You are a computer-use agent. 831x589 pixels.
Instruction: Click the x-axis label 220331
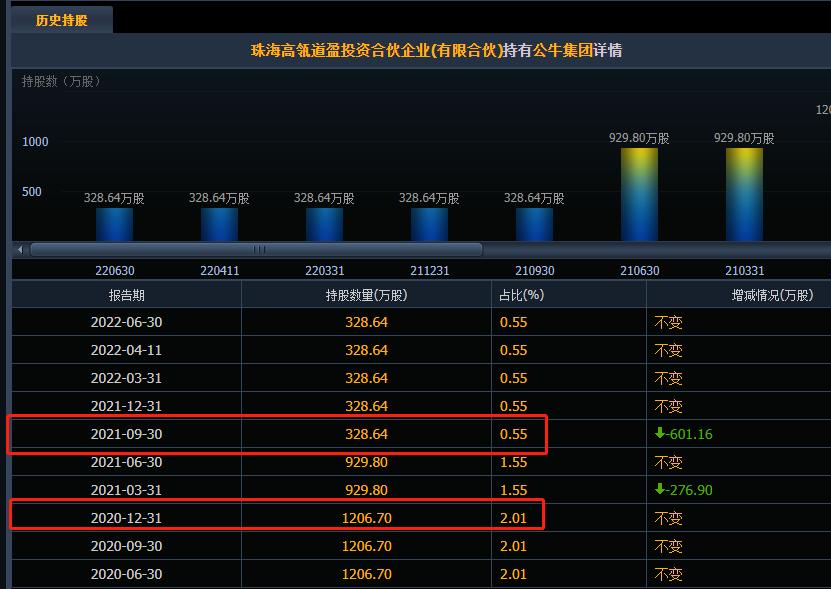[324, 270]
